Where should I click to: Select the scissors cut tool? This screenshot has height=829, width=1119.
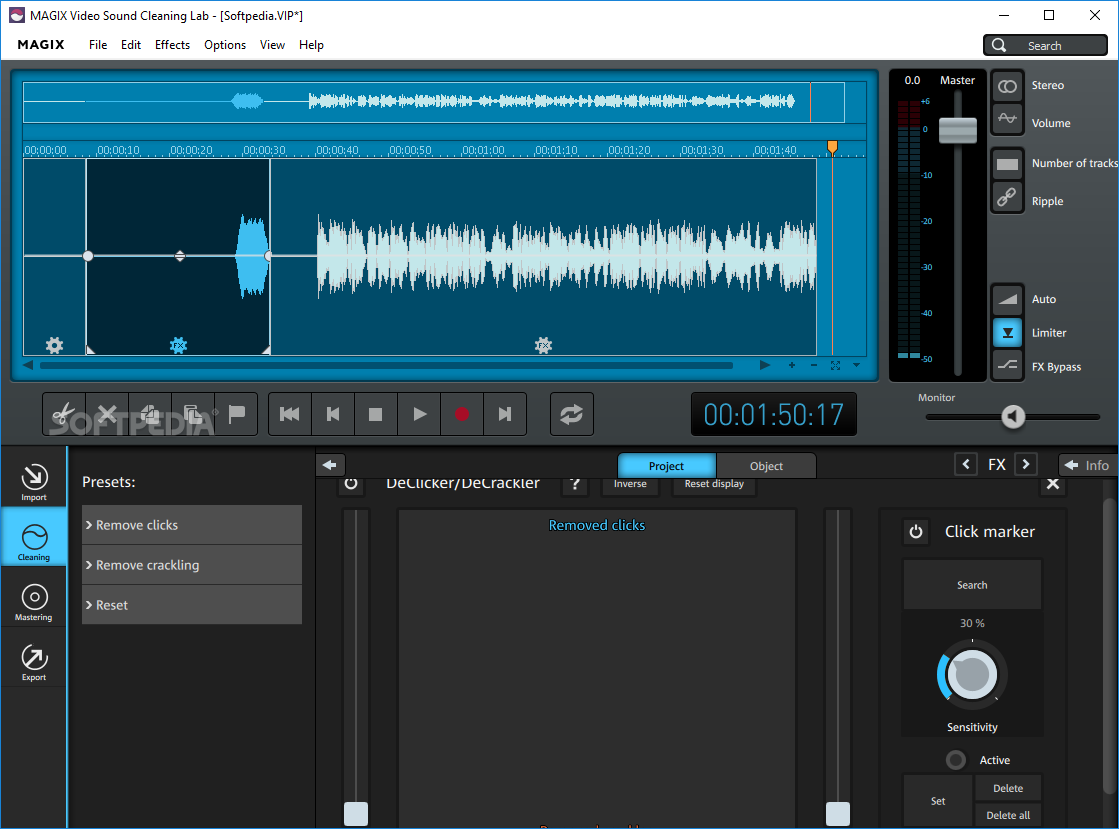64,414
